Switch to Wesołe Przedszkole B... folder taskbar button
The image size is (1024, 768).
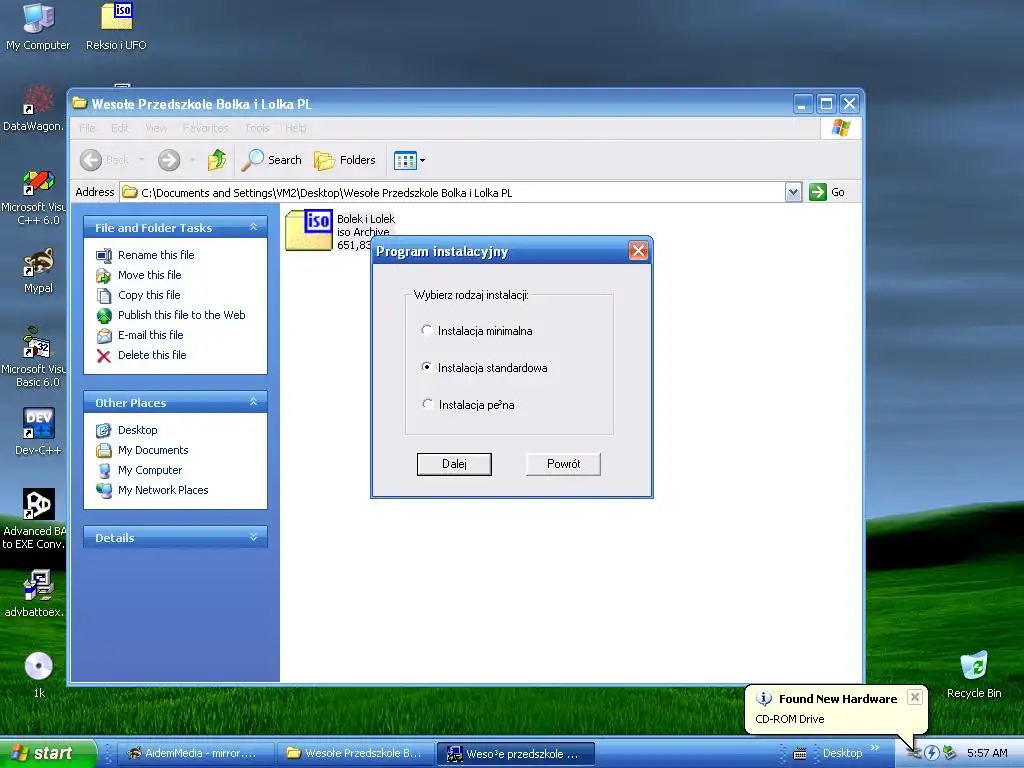point(356,753)
